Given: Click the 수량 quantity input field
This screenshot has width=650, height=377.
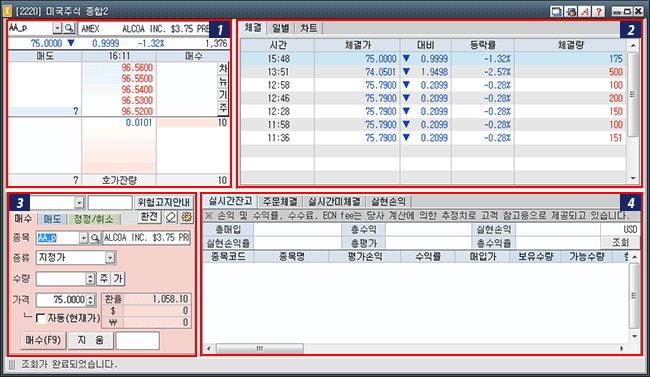Looking at the screenshot, I should 61,279.
